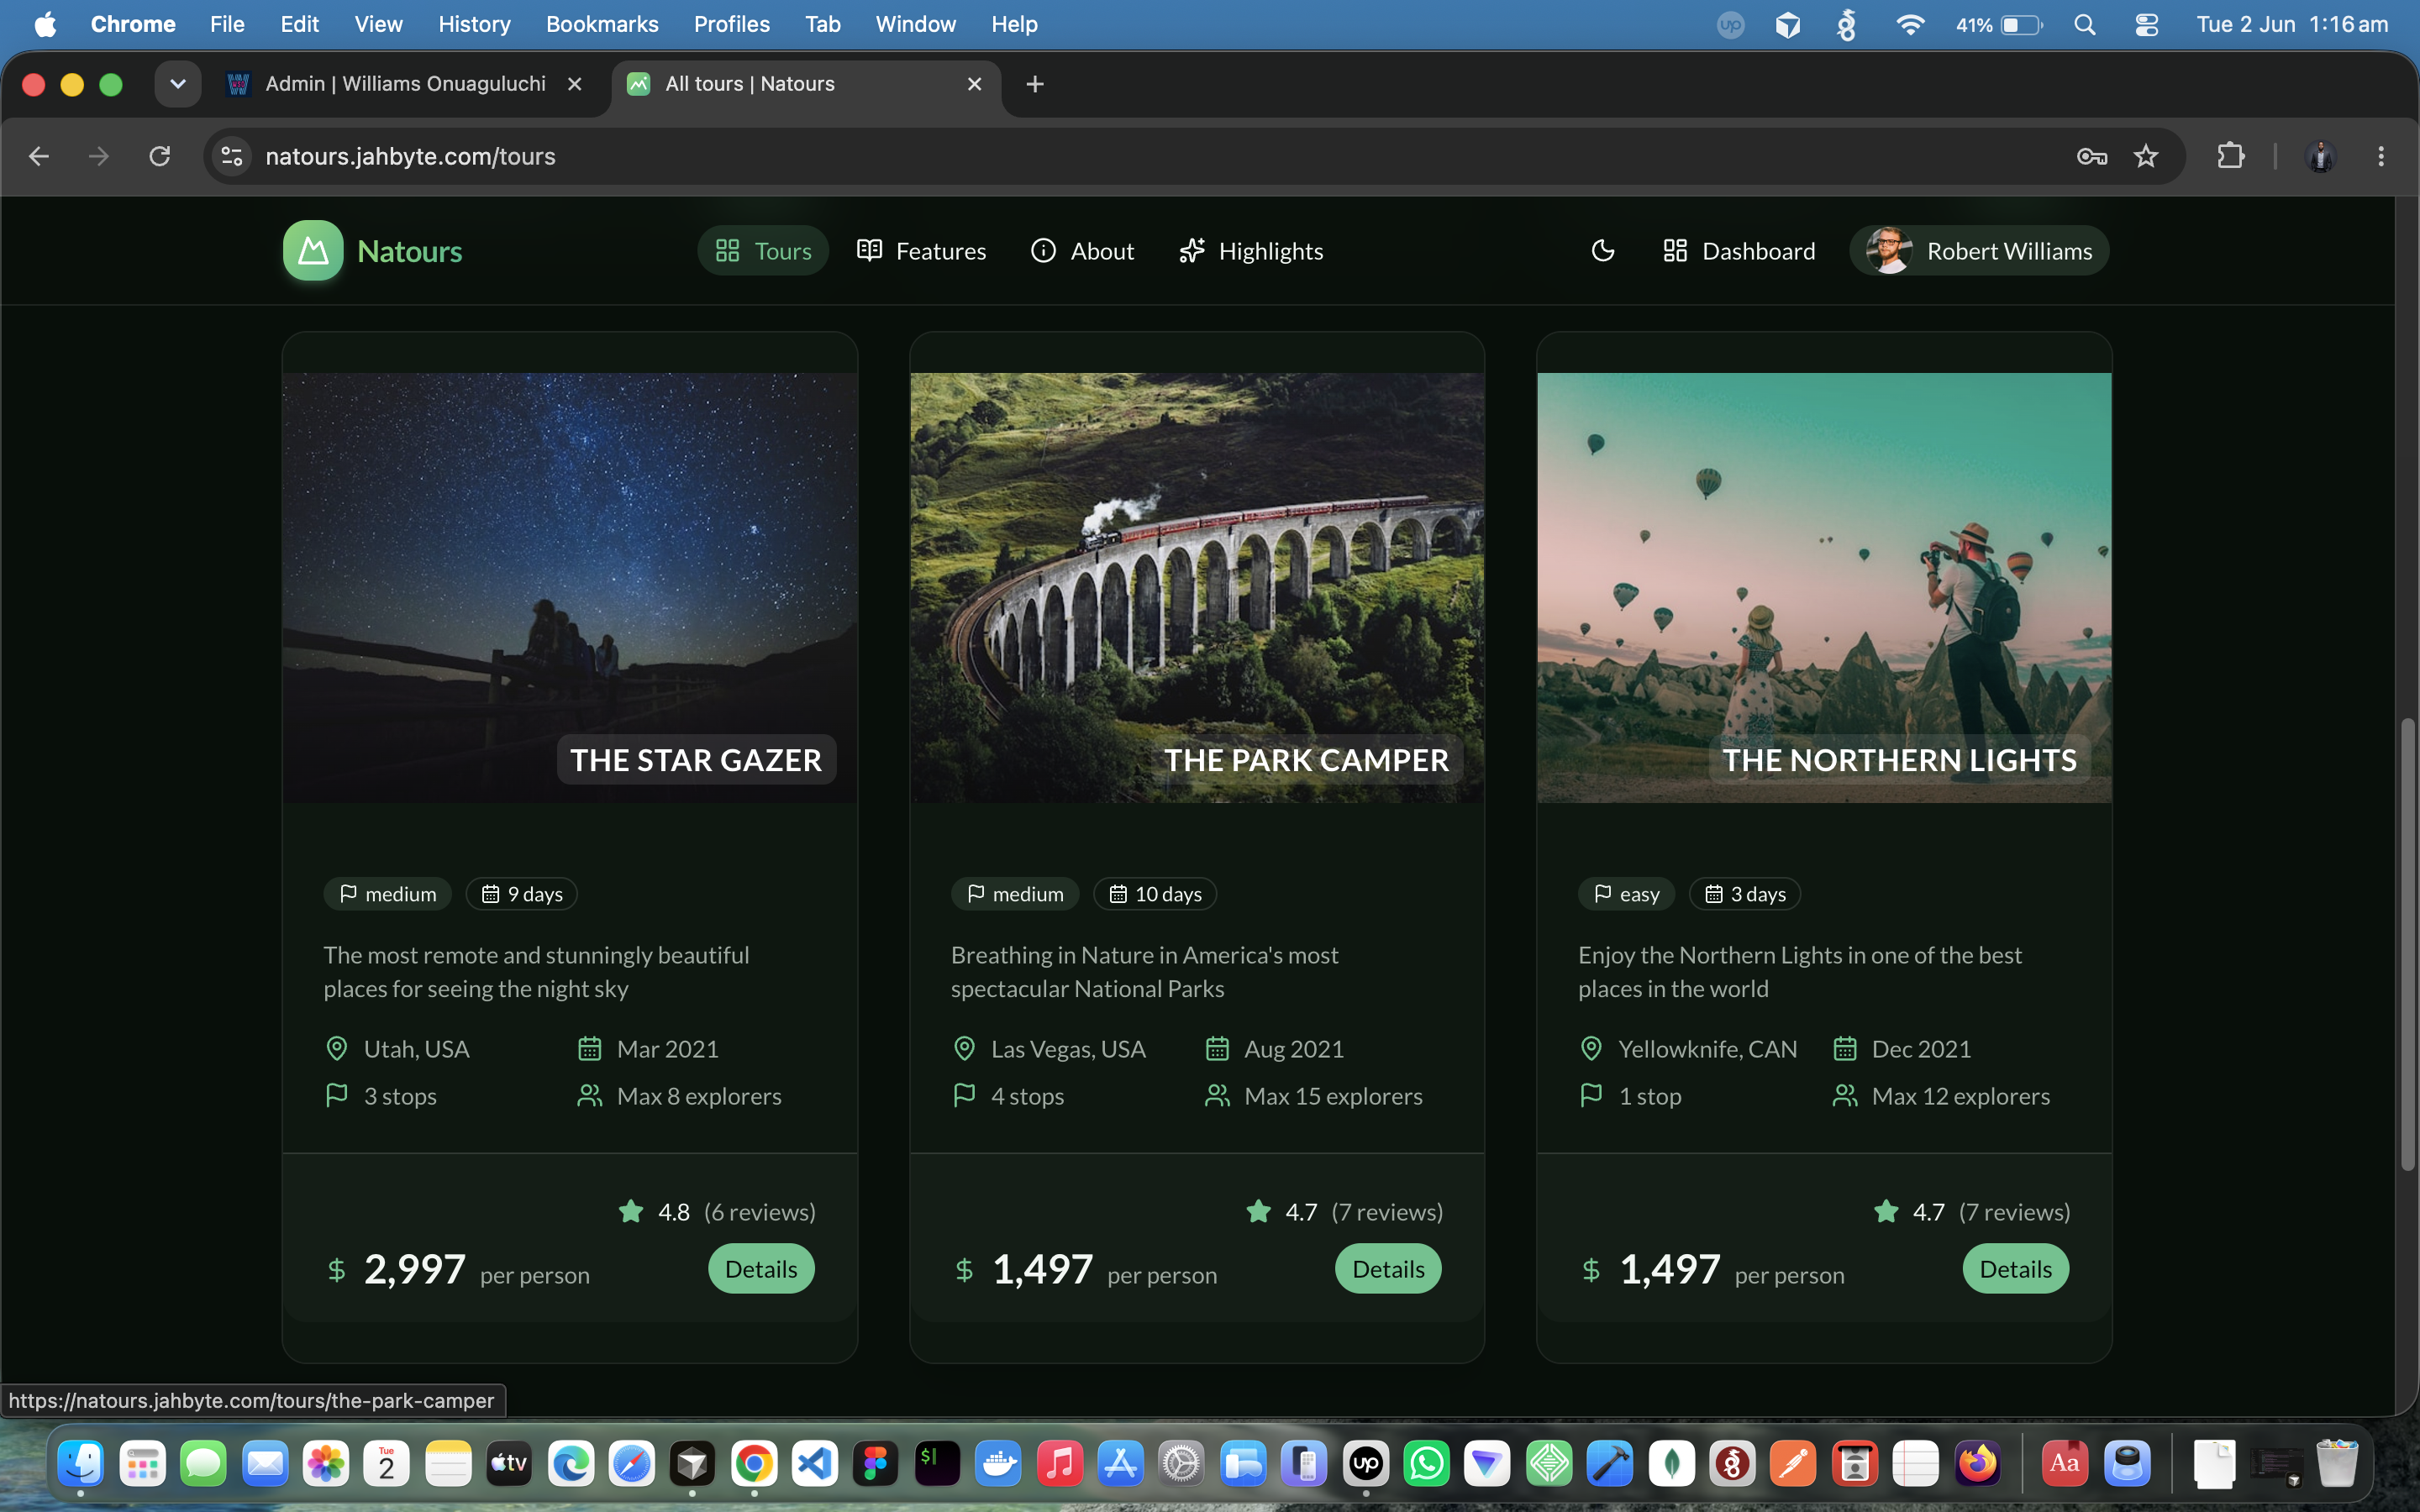Select the All tours Natours tab

805,84
